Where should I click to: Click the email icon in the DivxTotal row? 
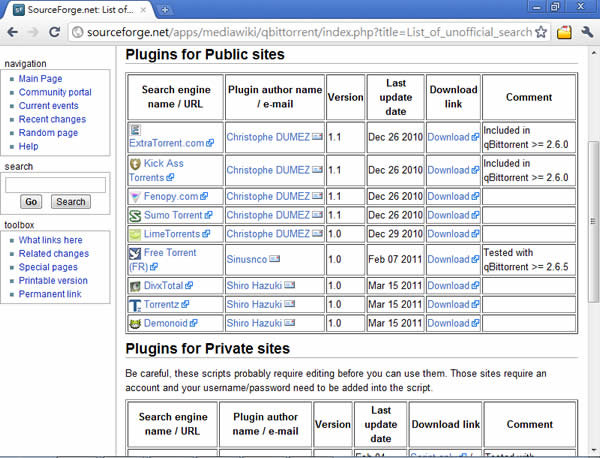[x=290, y=285]
